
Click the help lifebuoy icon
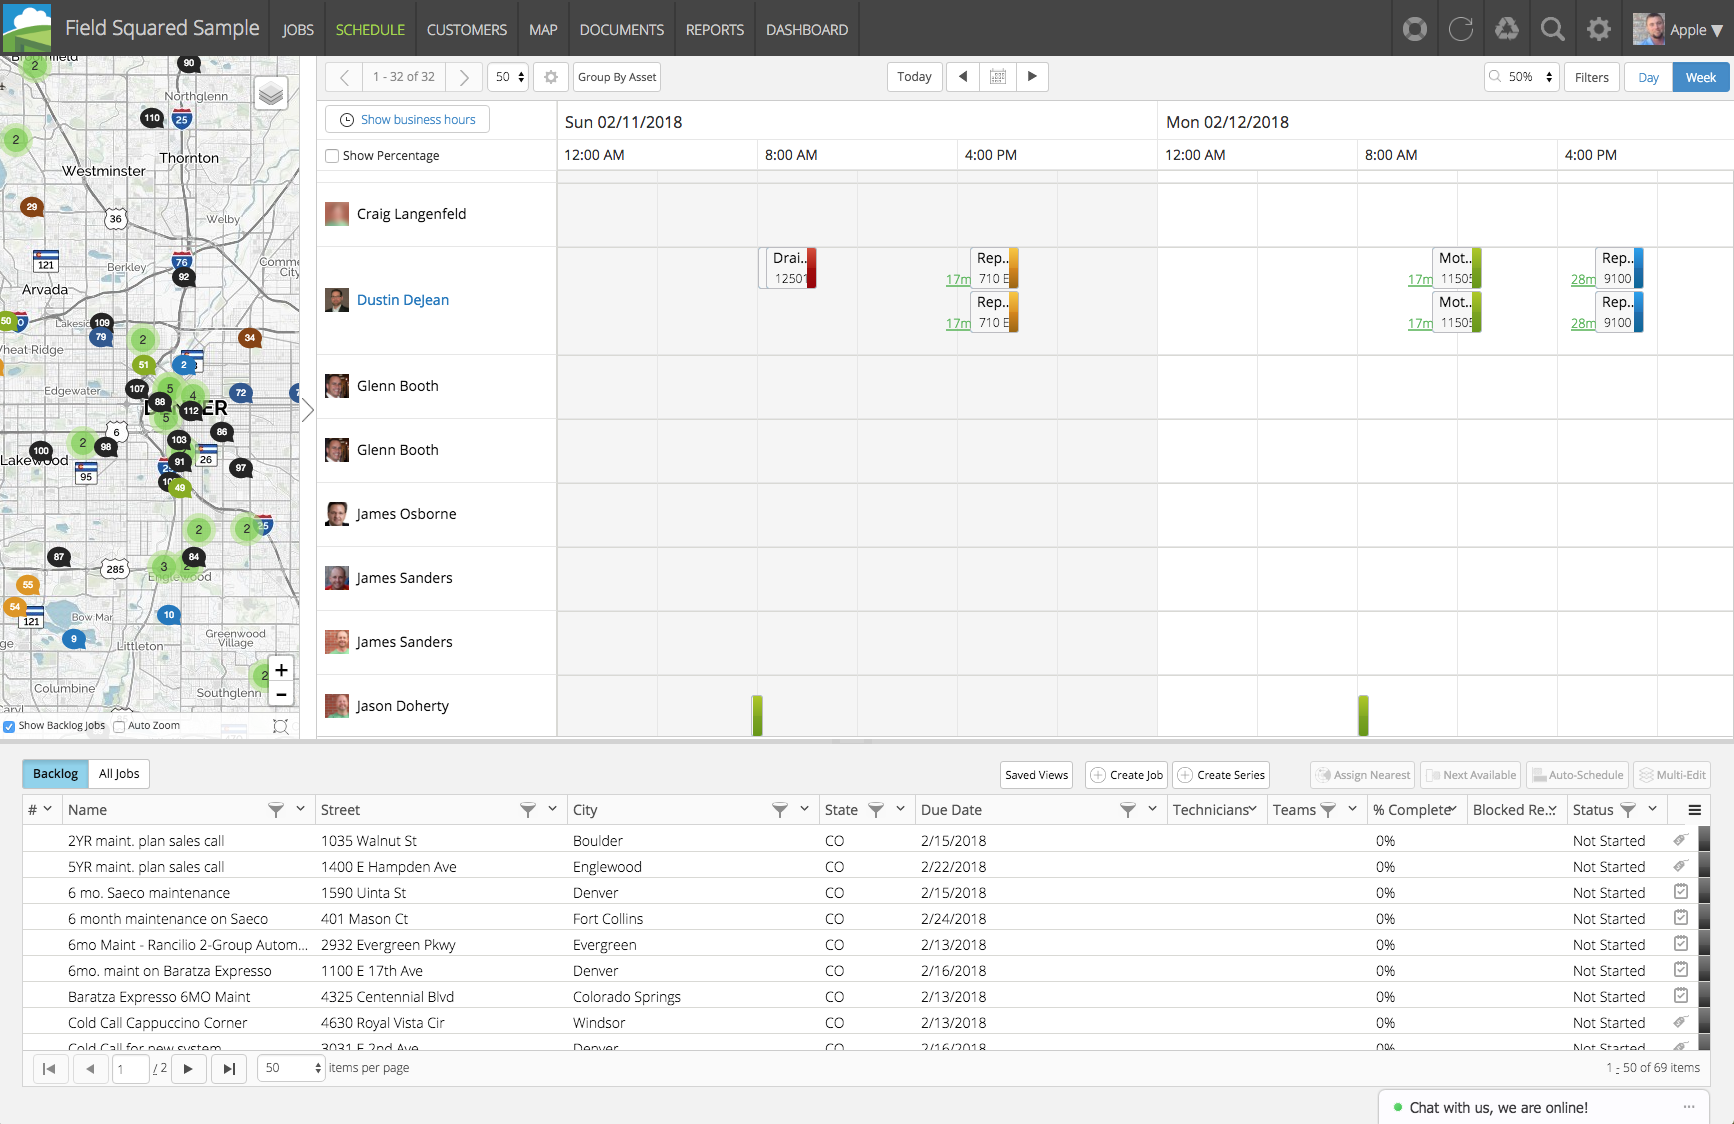tap(1415, 29)
